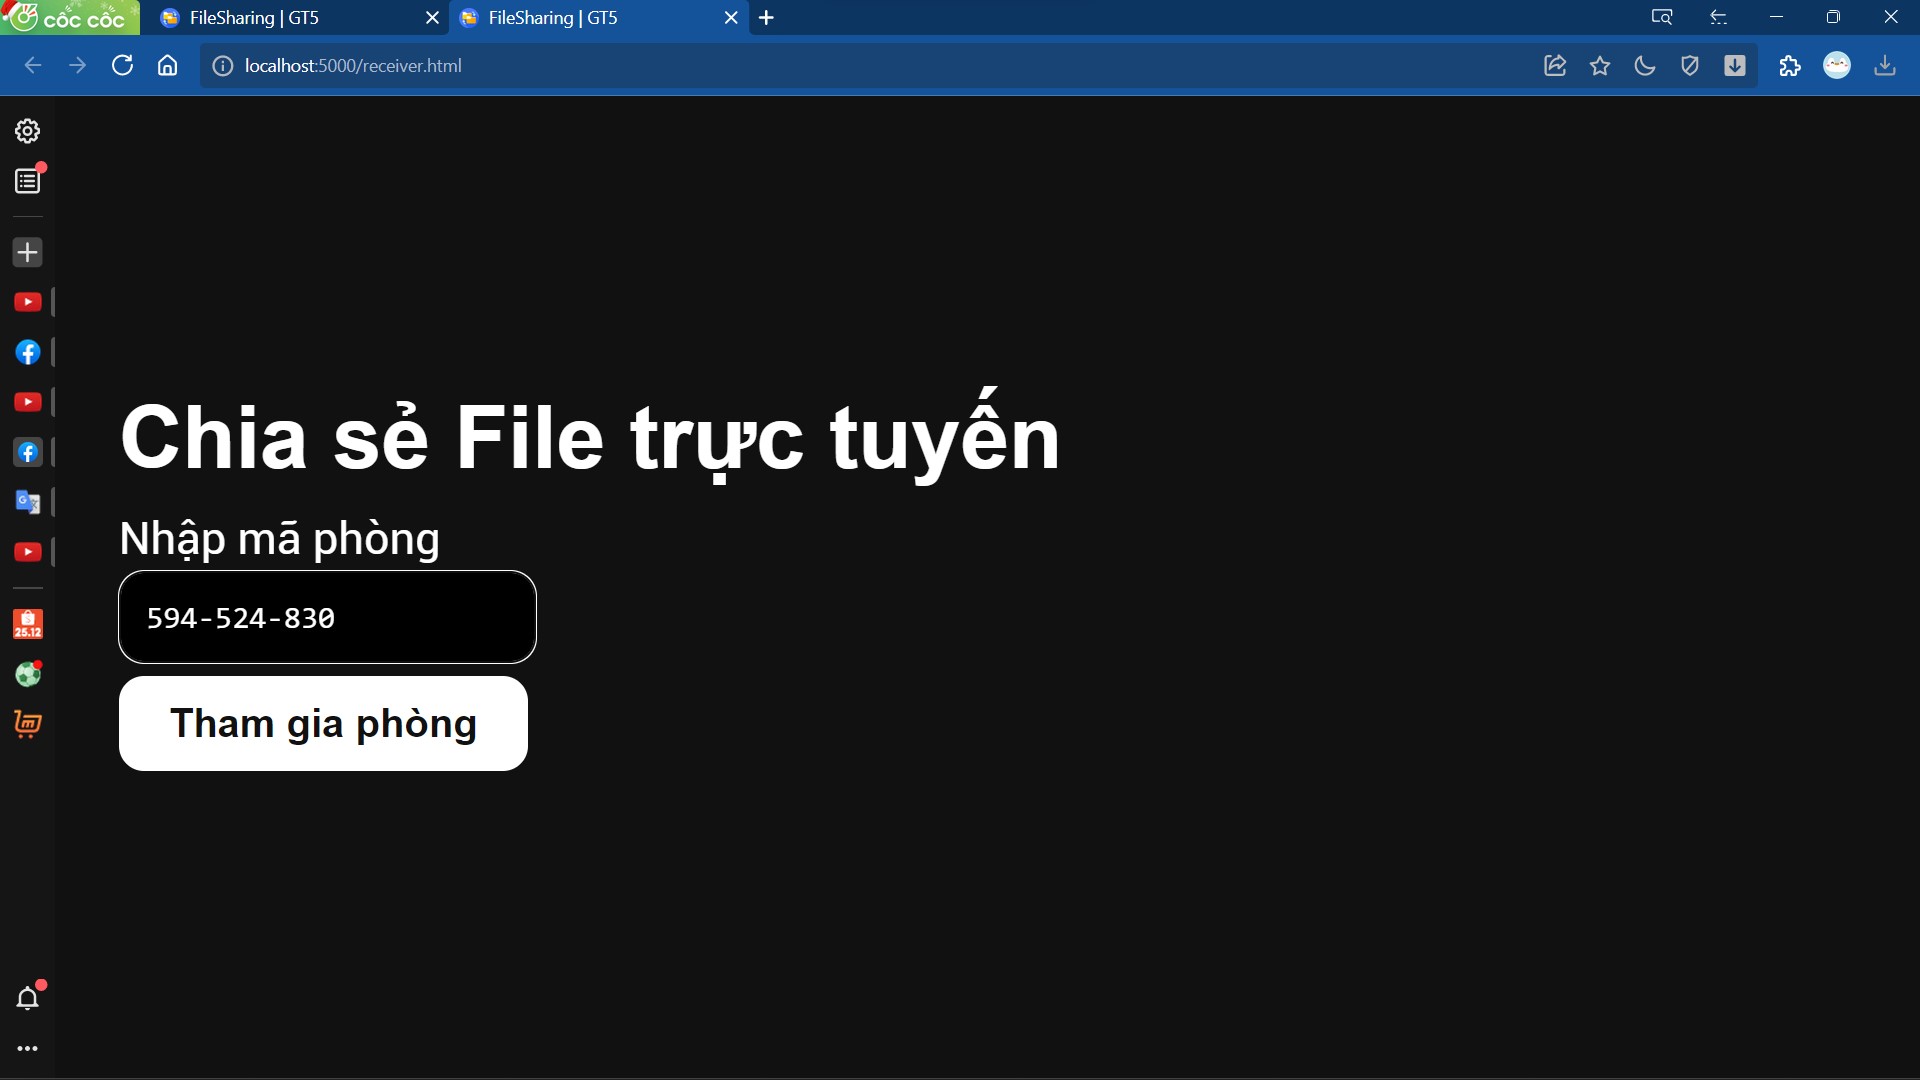The image size is (1920, 1080).
Task: Expand the add-shortcut plus in the sidebar
Action: 27,252
